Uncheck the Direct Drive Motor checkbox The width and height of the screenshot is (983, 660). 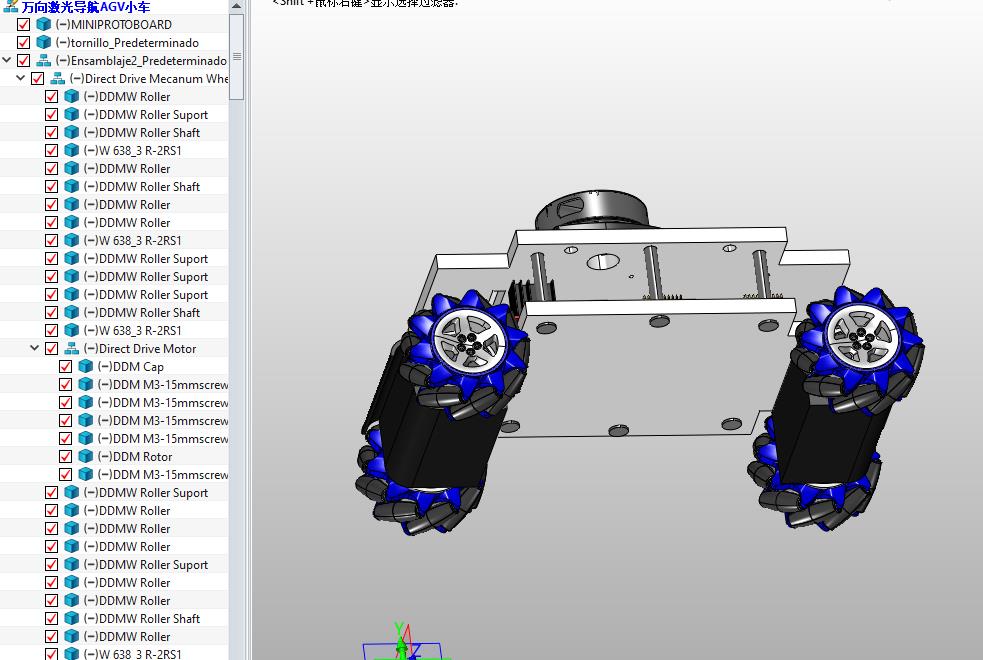[x=51, y=348]
